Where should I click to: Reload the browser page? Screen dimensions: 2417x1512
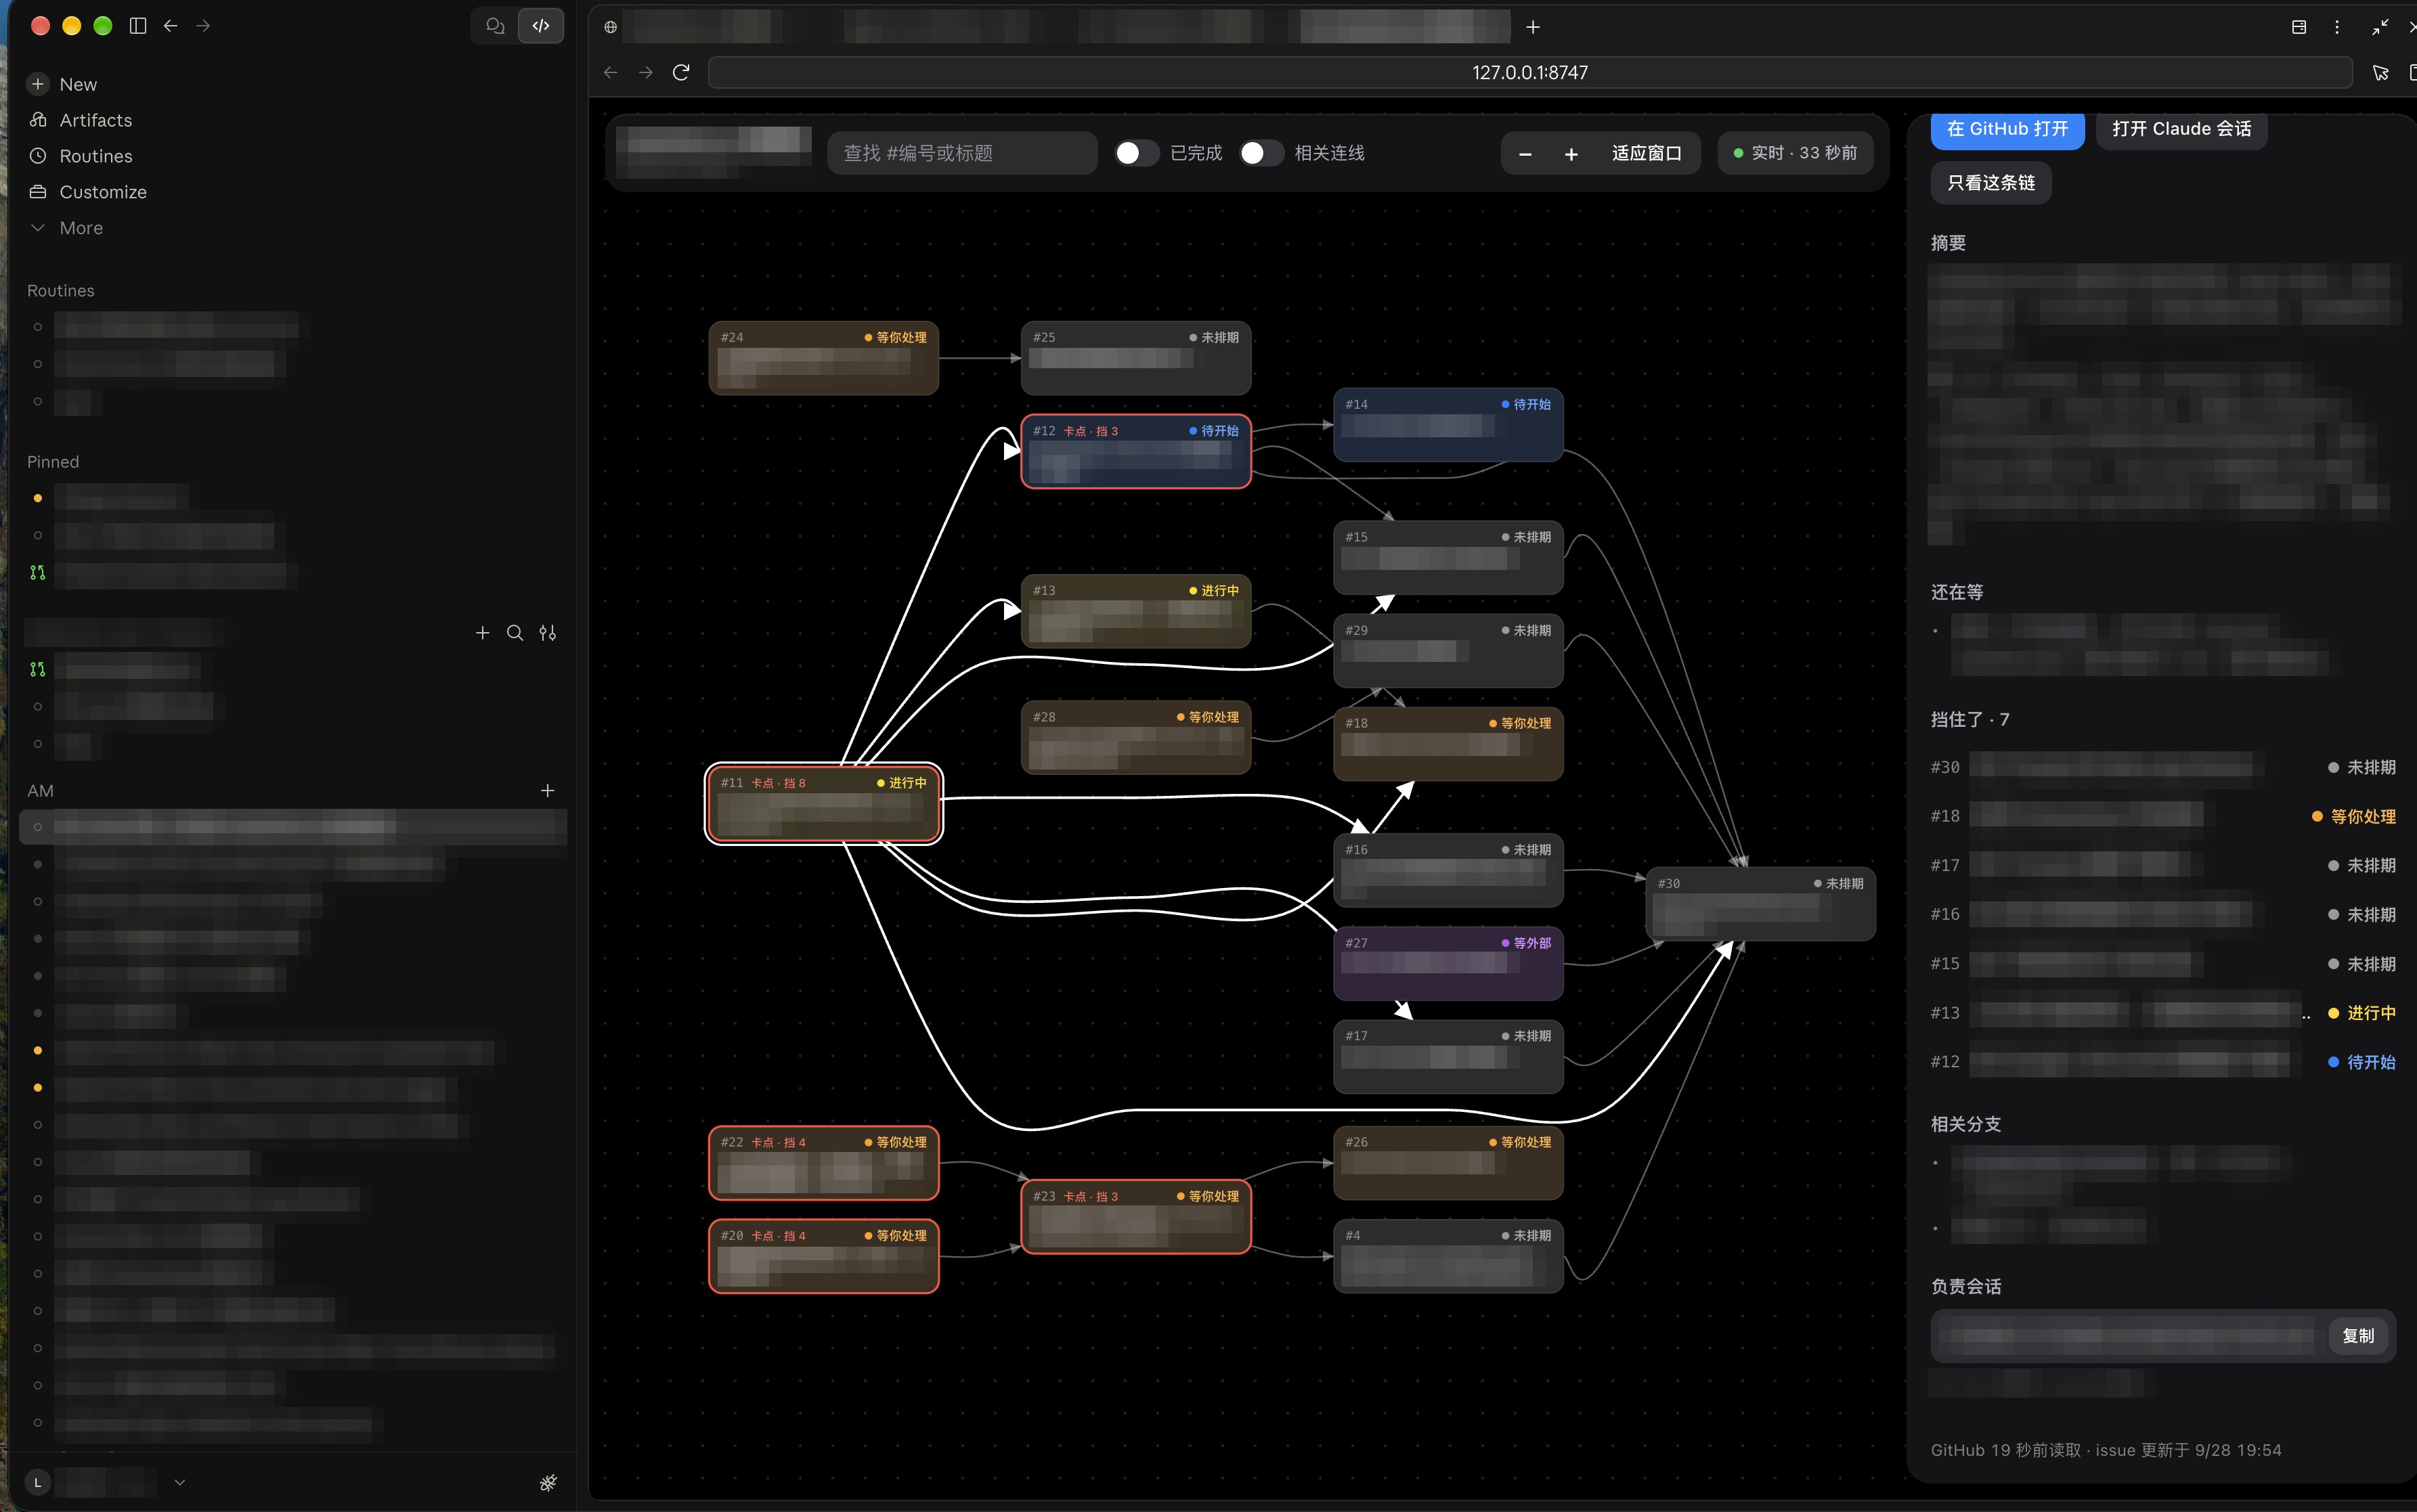681,72
